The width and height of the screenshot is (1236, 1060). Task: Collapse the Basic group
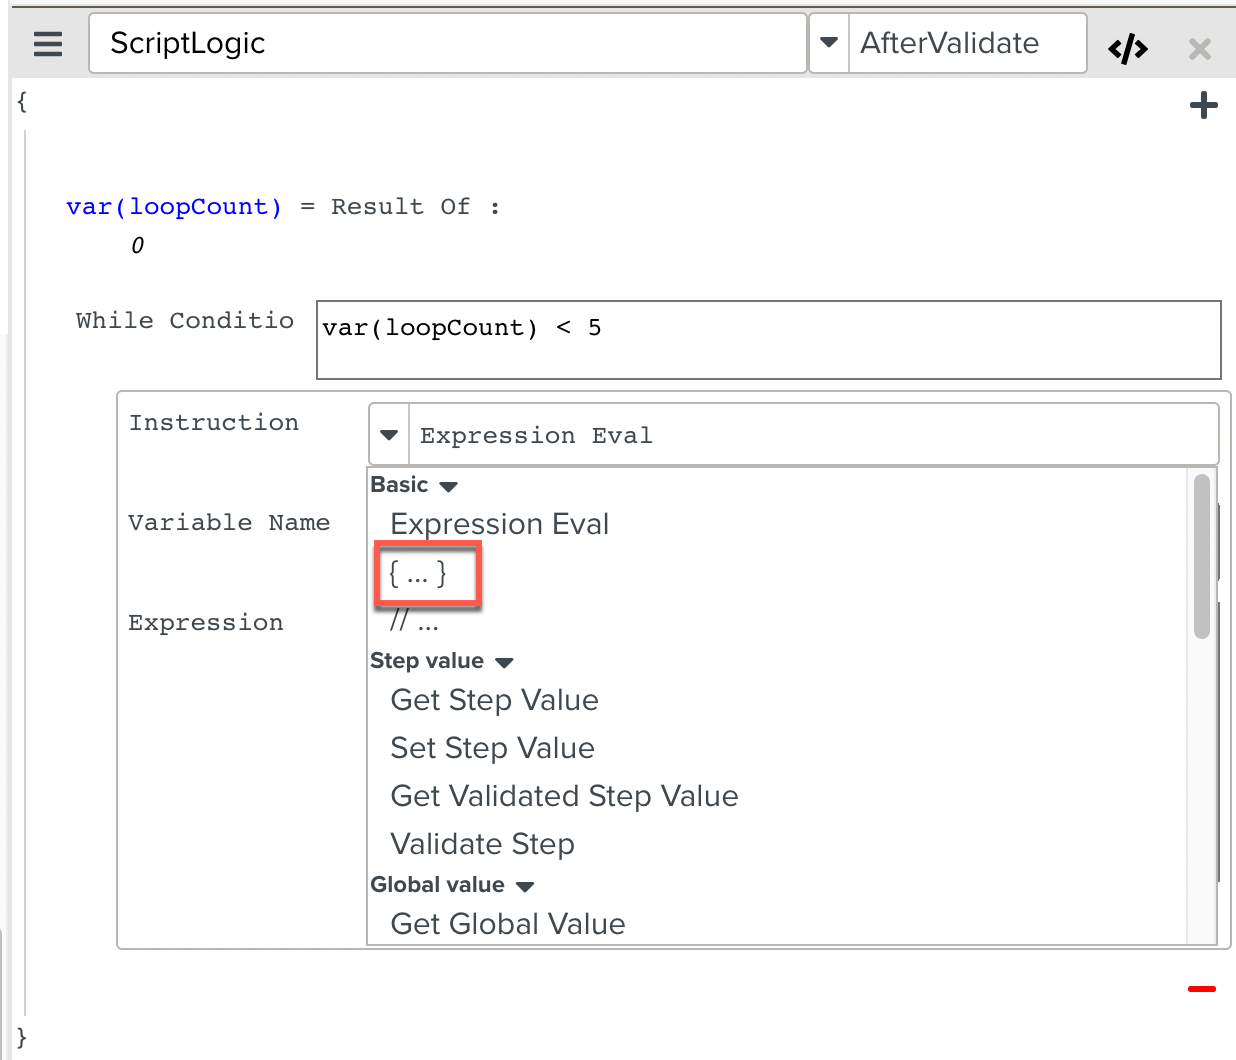tap(448, 486)
